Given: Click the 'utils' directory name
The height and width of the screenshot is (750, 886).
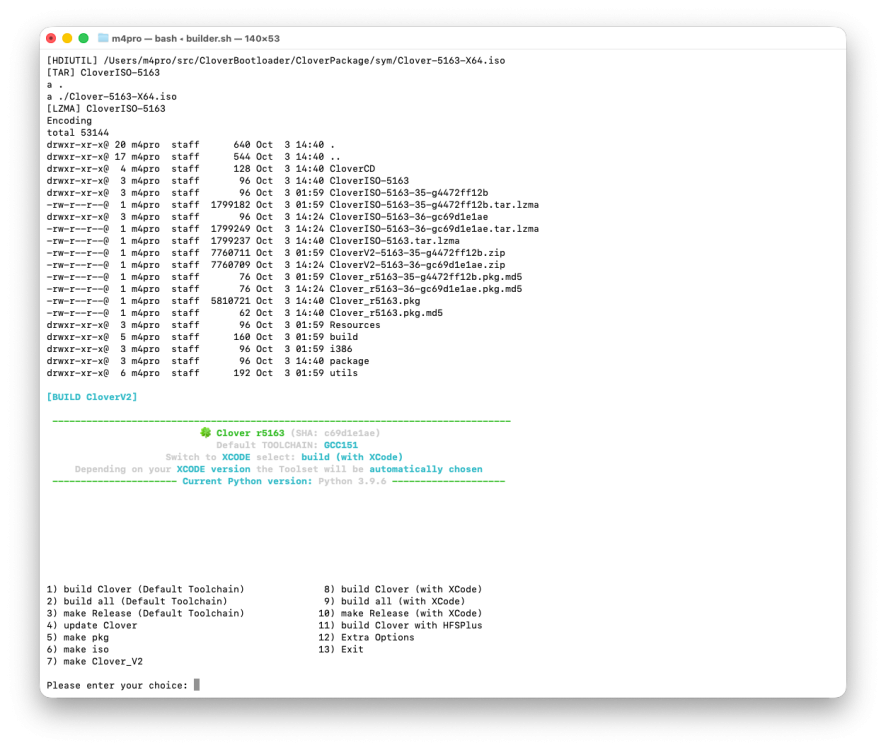Looking at the screenshot, I should click(344, 372).
